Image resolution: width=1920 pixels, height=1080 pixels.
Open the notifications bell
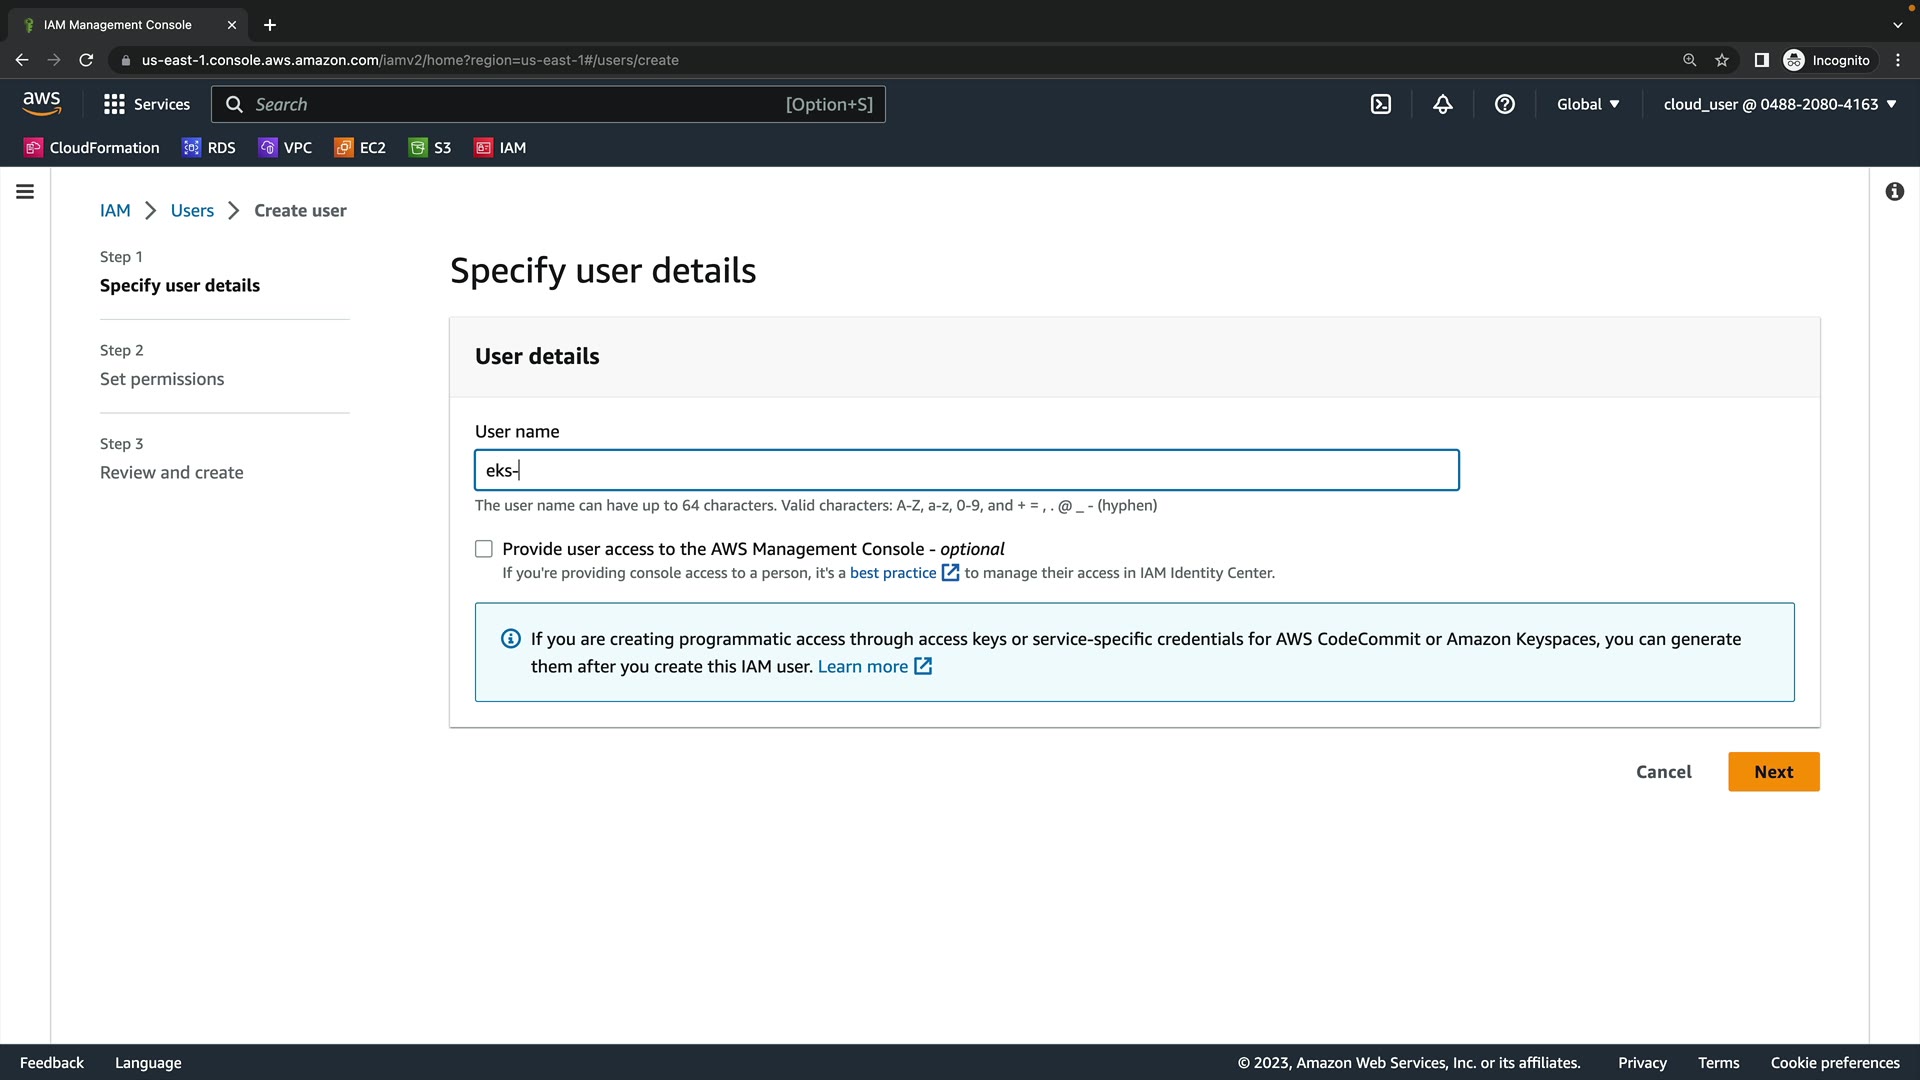[x=1442, y=104]
